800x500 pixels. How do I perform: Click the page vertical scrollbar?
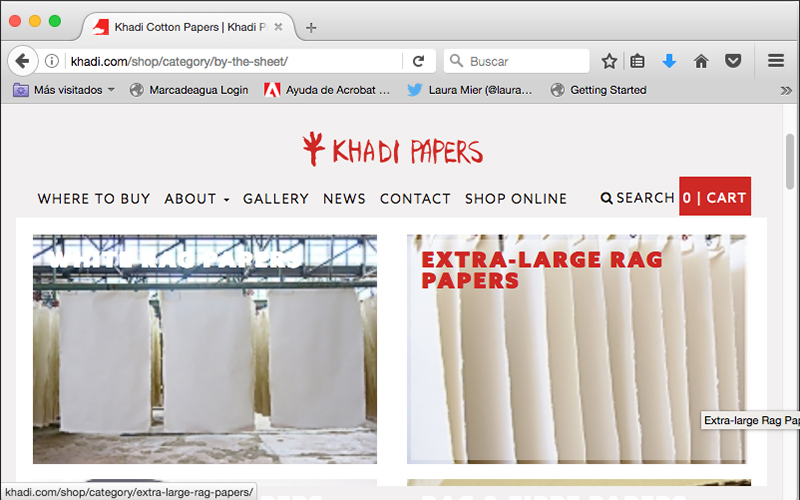coord(791,160)
